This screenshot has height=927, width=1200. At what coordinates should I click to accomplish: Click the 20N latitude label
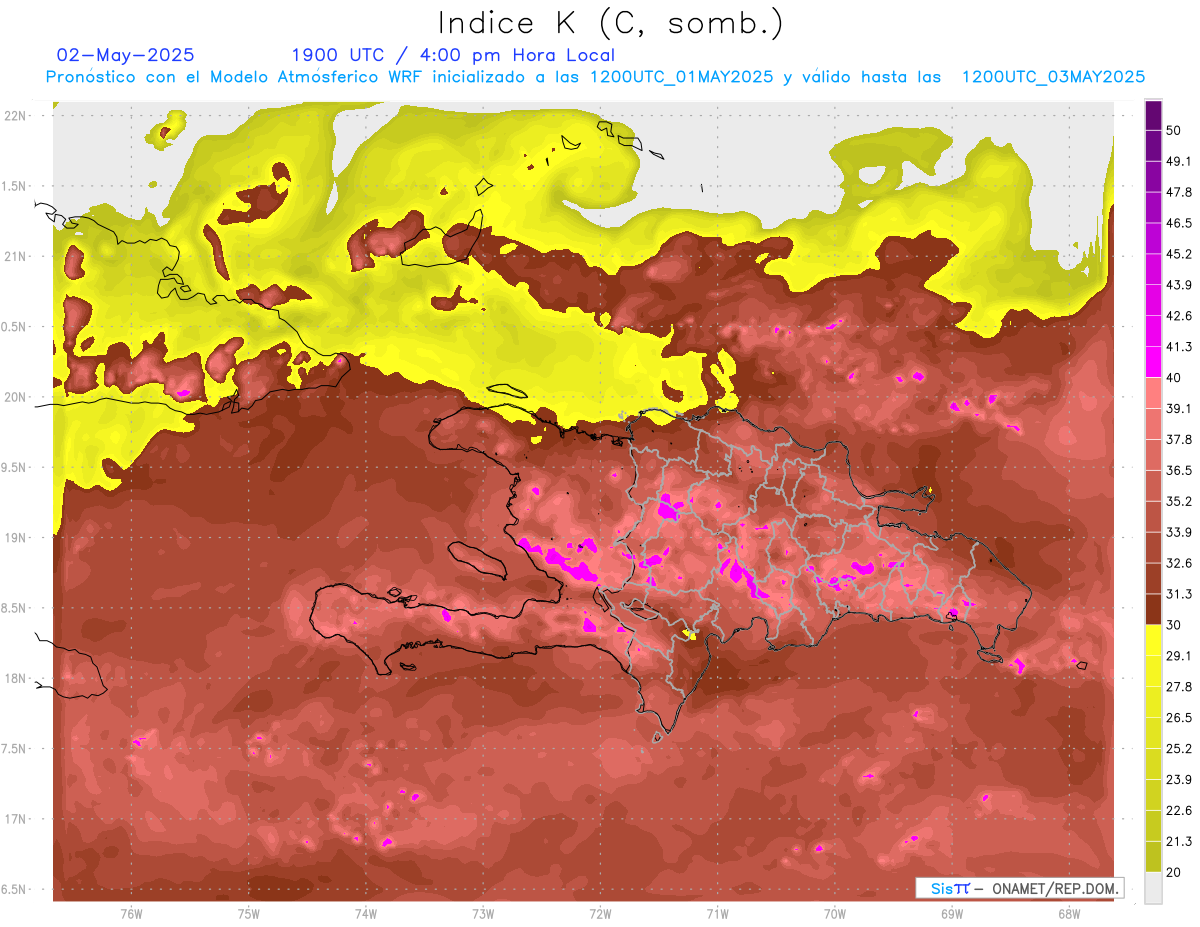16,397
